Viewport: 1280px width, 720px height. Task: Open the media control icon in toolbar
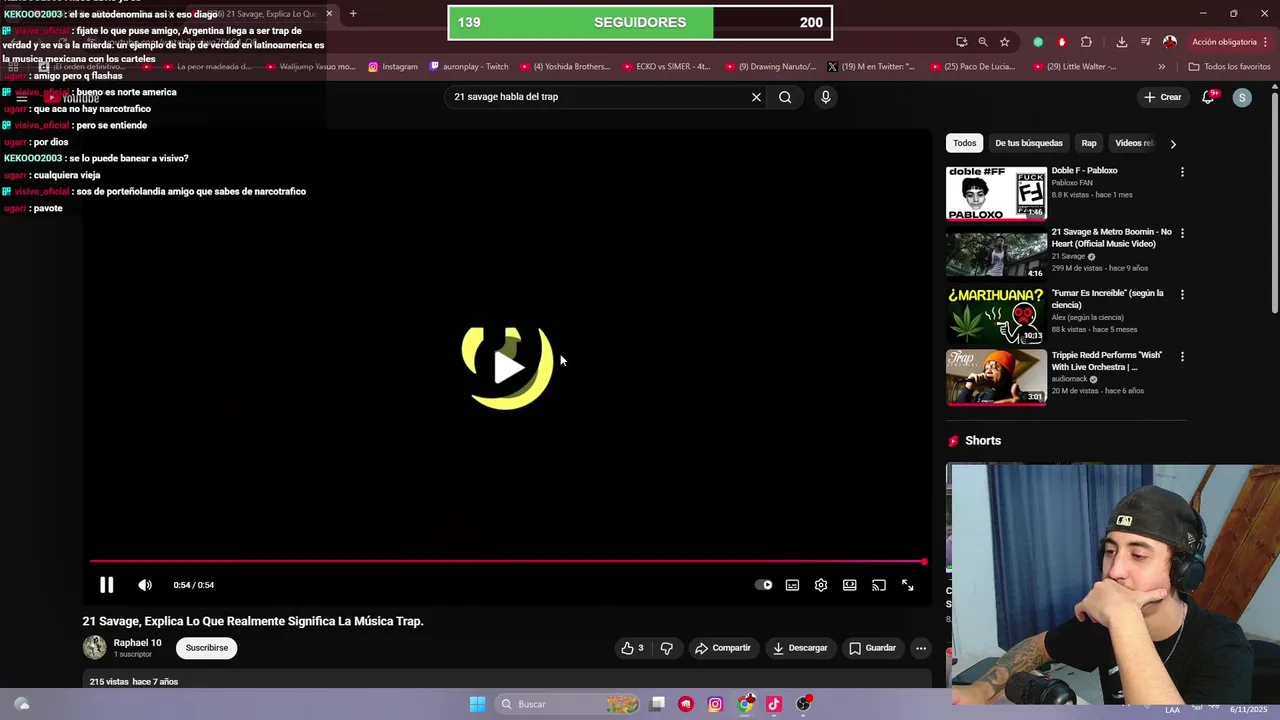click(1145, 42)
